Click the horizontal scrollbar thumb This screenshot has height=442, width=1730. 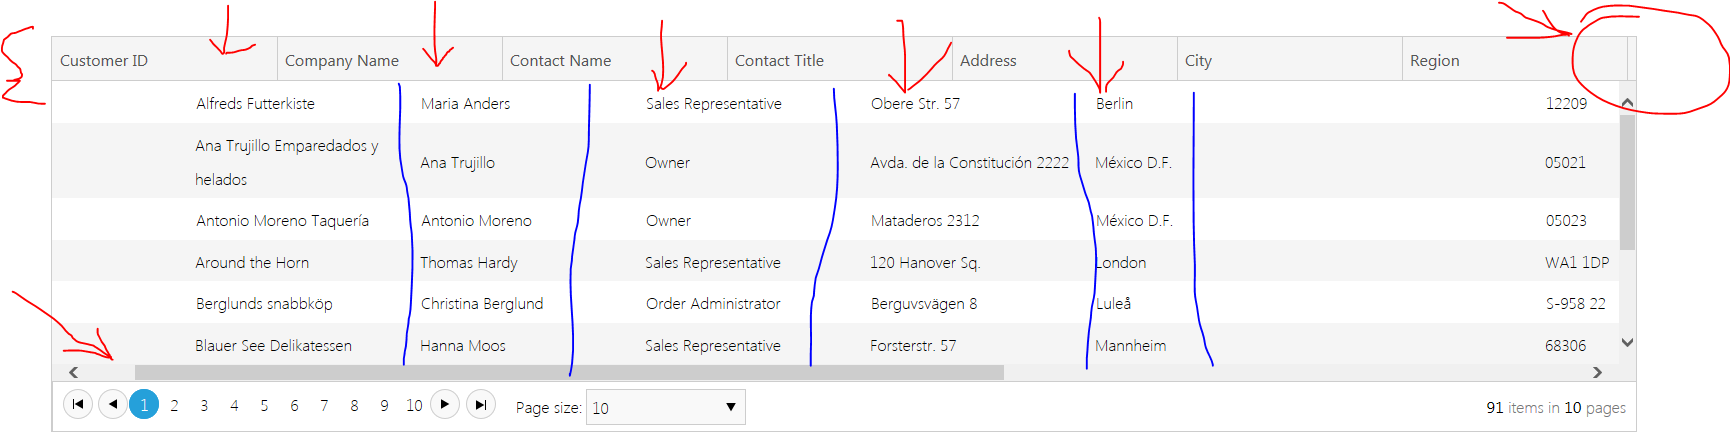[568, 372]
